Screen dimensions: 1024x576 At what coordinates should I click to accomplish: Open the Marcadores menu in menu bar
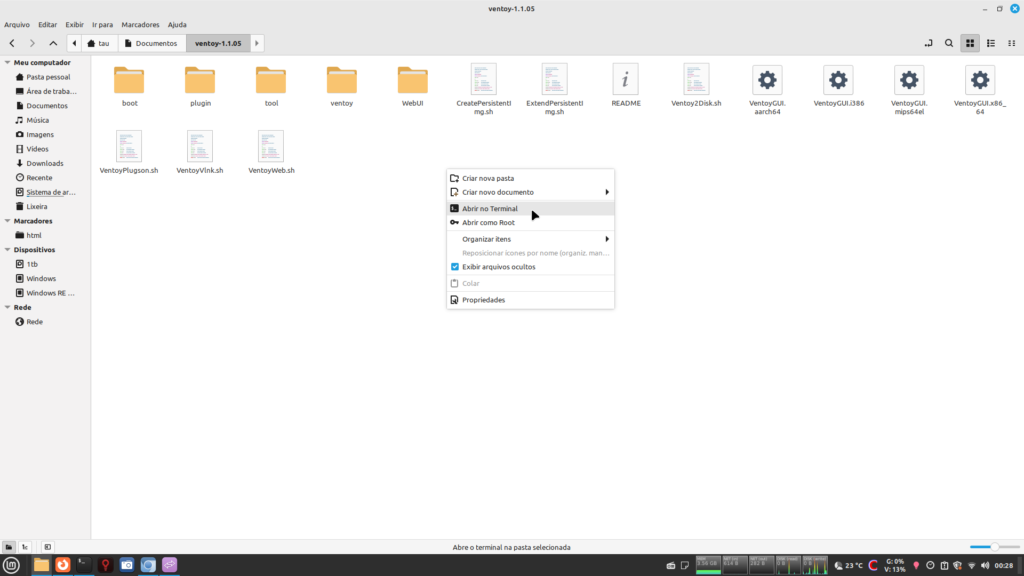pos(140,24)
